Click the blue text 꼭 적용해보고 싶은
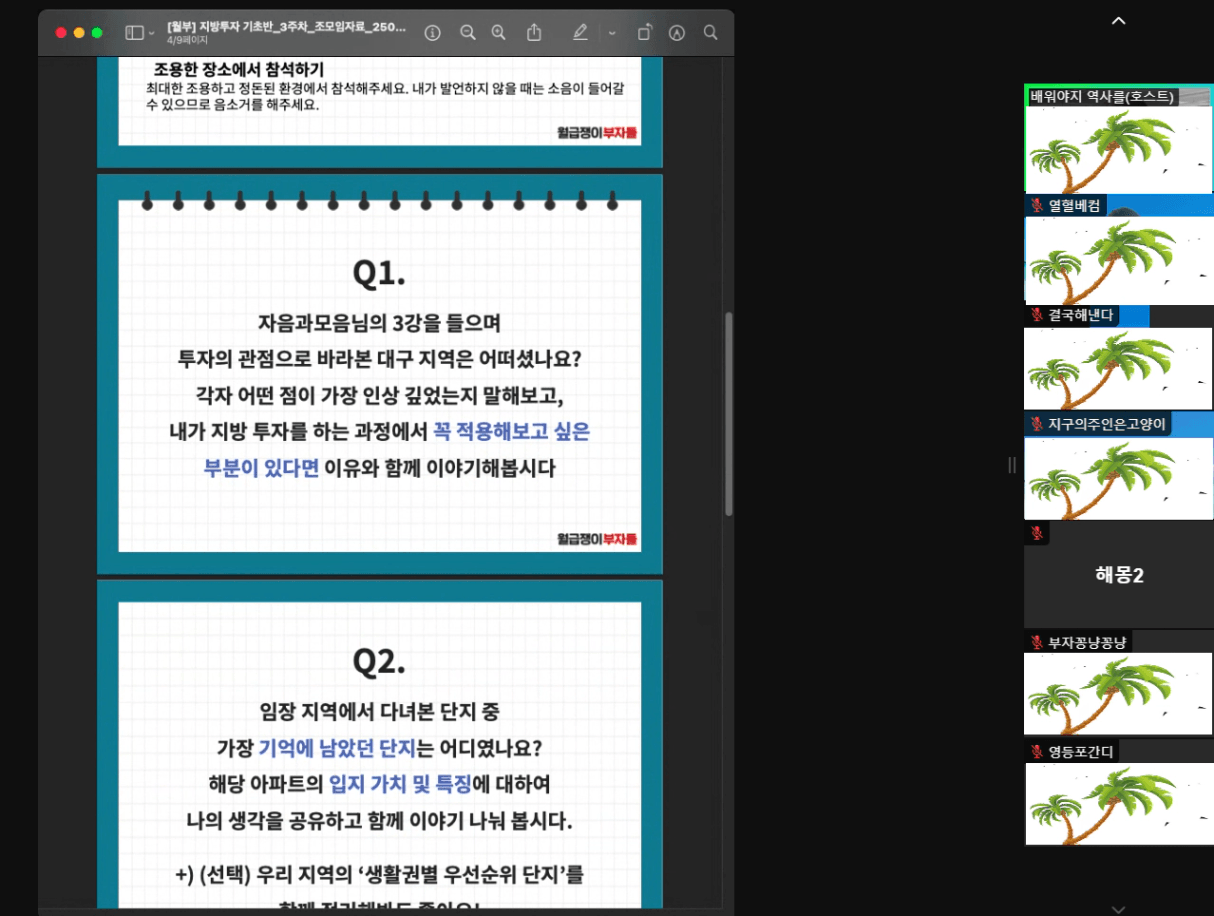 click(x=511, y=431)
